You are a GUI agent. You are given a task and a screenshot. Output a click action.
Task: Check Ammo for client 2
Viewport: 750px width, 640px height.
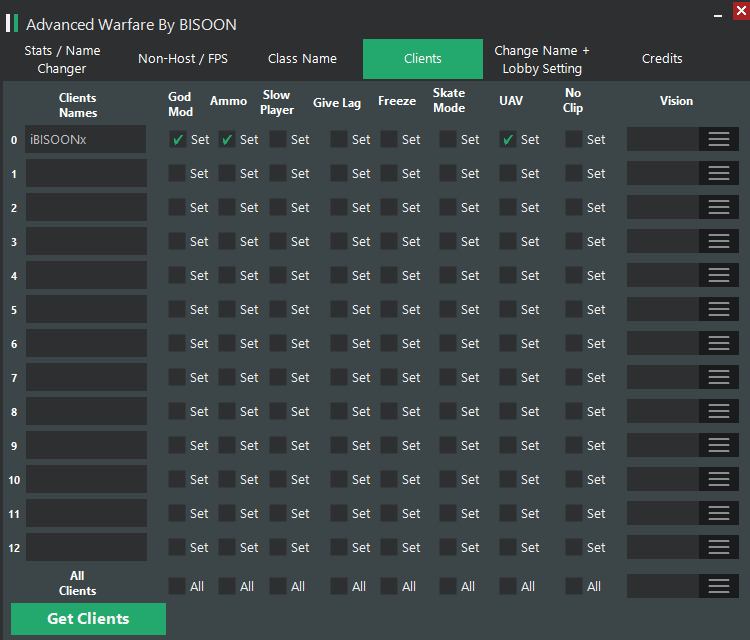(x=227, y=207)
